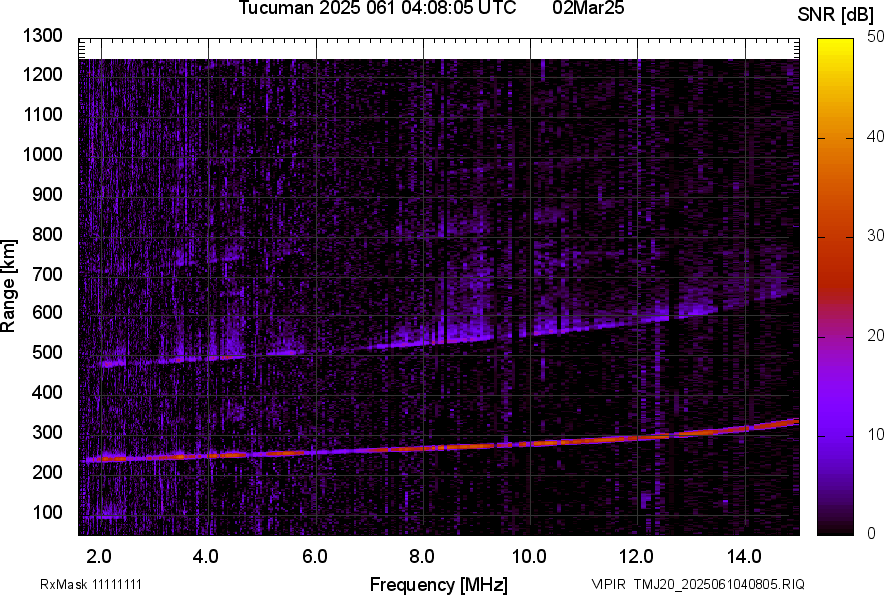Viewport: 884px width, 595px height.
Task: Click the '50' tick label on the colorbar
Action: point(876,36)
